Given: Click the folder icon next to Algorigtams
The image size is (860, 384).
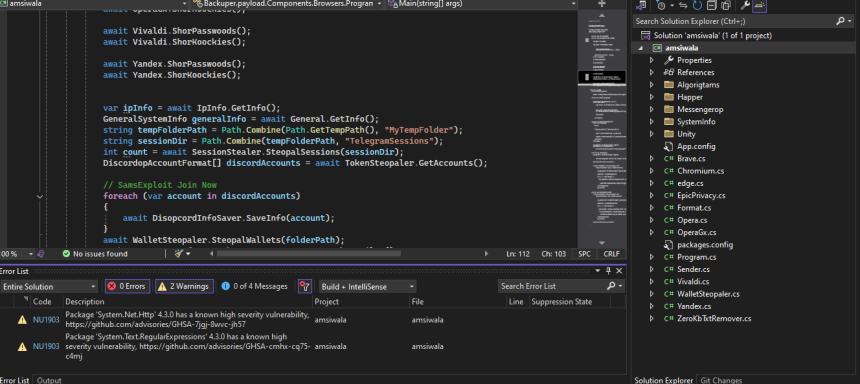Looking at the screenshot, I should coord(668,85).
